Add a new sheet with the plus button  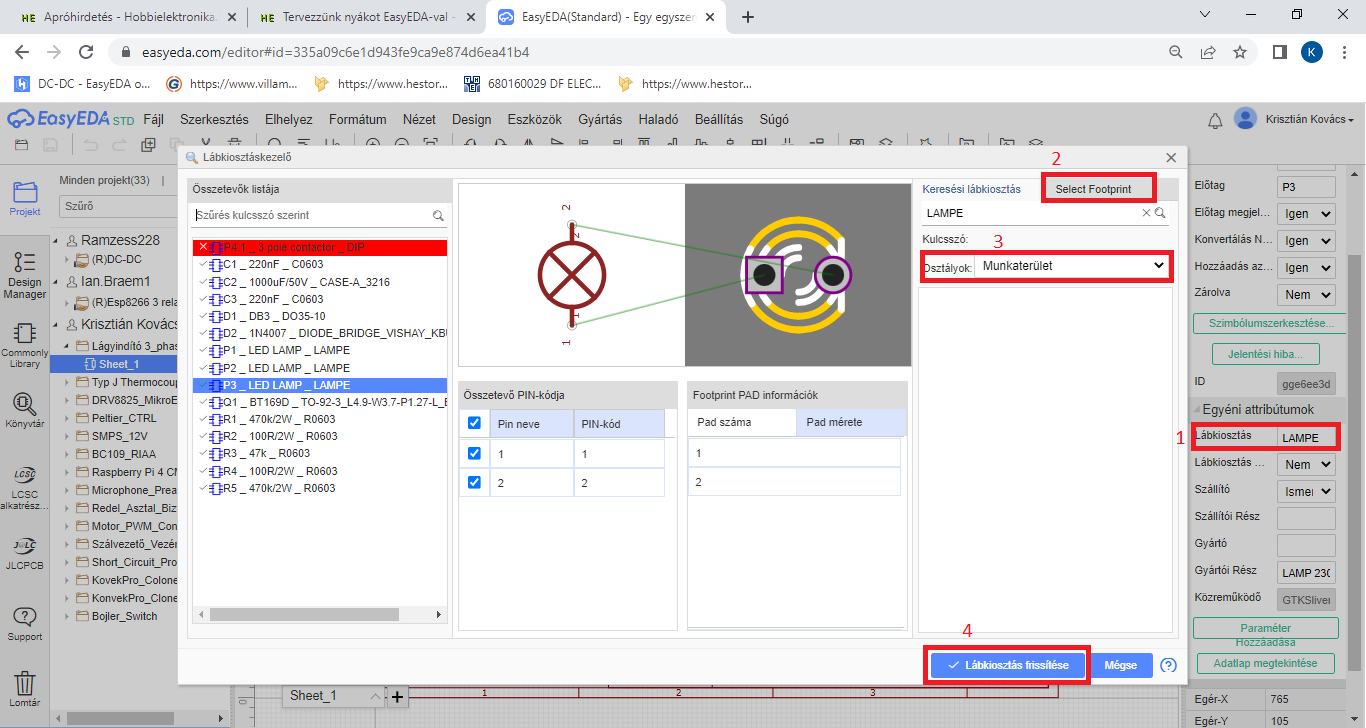pyautogui.click(x=397, y=695)
